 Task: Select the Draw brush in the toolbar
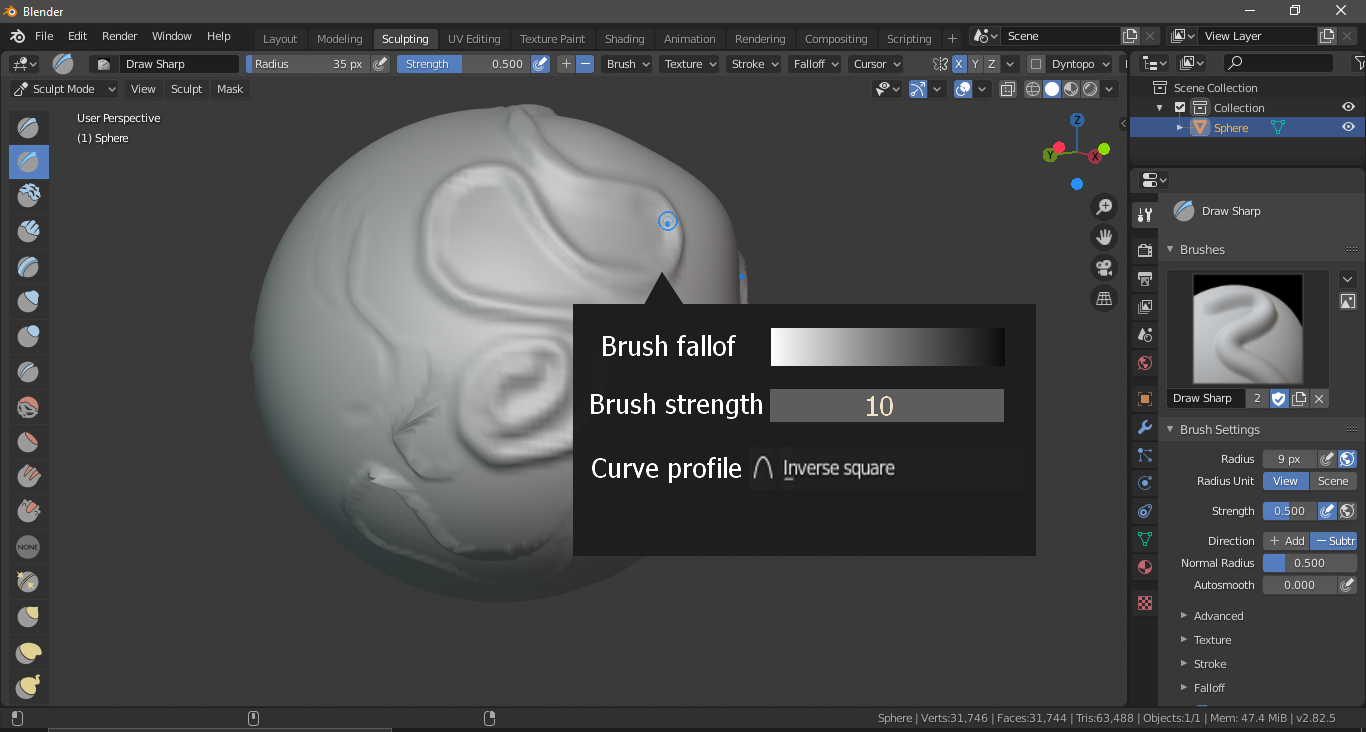28,127
